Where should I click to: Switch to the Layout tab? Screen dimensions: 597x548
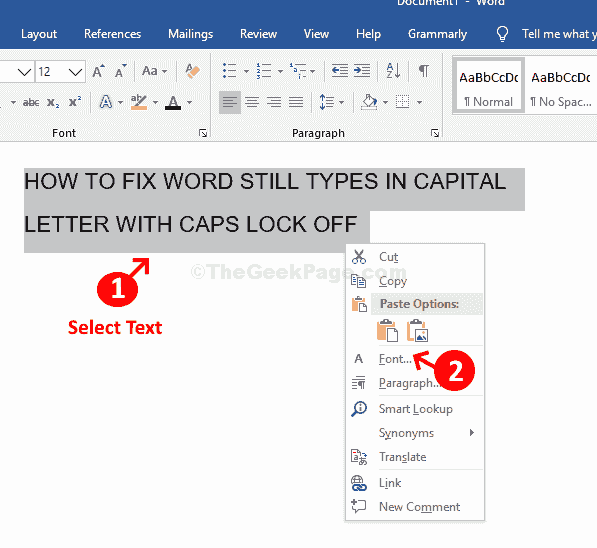click(39, 34)
